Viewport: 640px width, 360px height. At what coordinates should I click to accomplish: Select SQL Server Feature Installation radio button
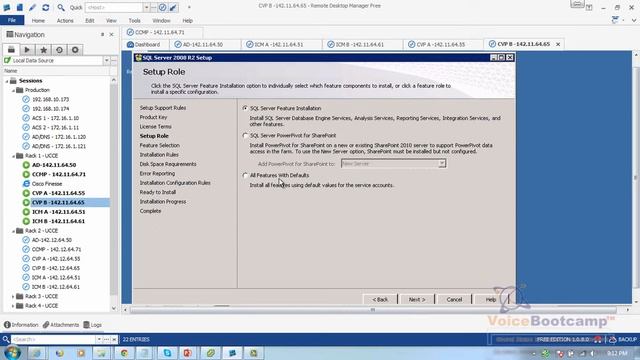click(x=245, y=108)
